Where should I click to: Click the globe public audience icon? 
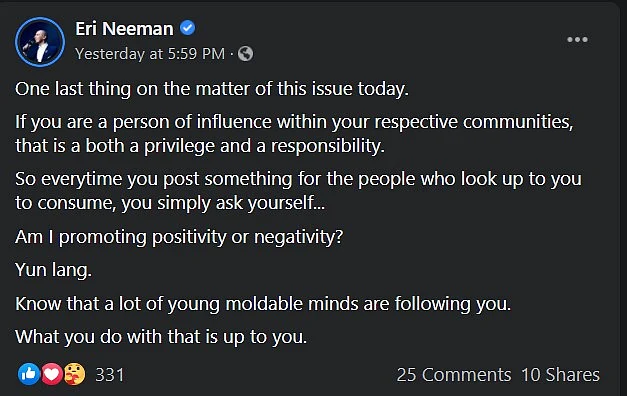(245, 54)
